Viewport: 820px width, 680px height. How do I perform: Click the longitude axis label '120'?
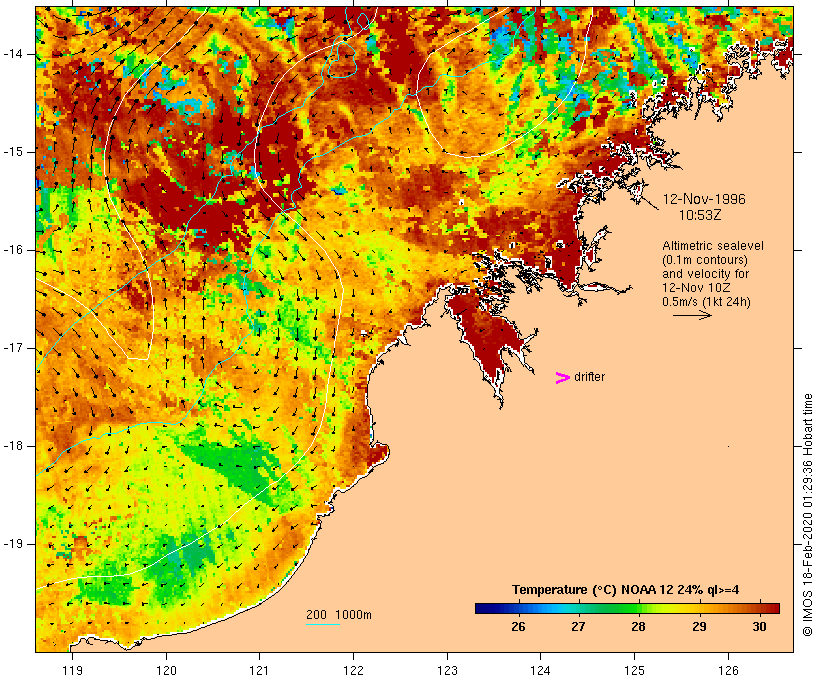pos(166,670)
